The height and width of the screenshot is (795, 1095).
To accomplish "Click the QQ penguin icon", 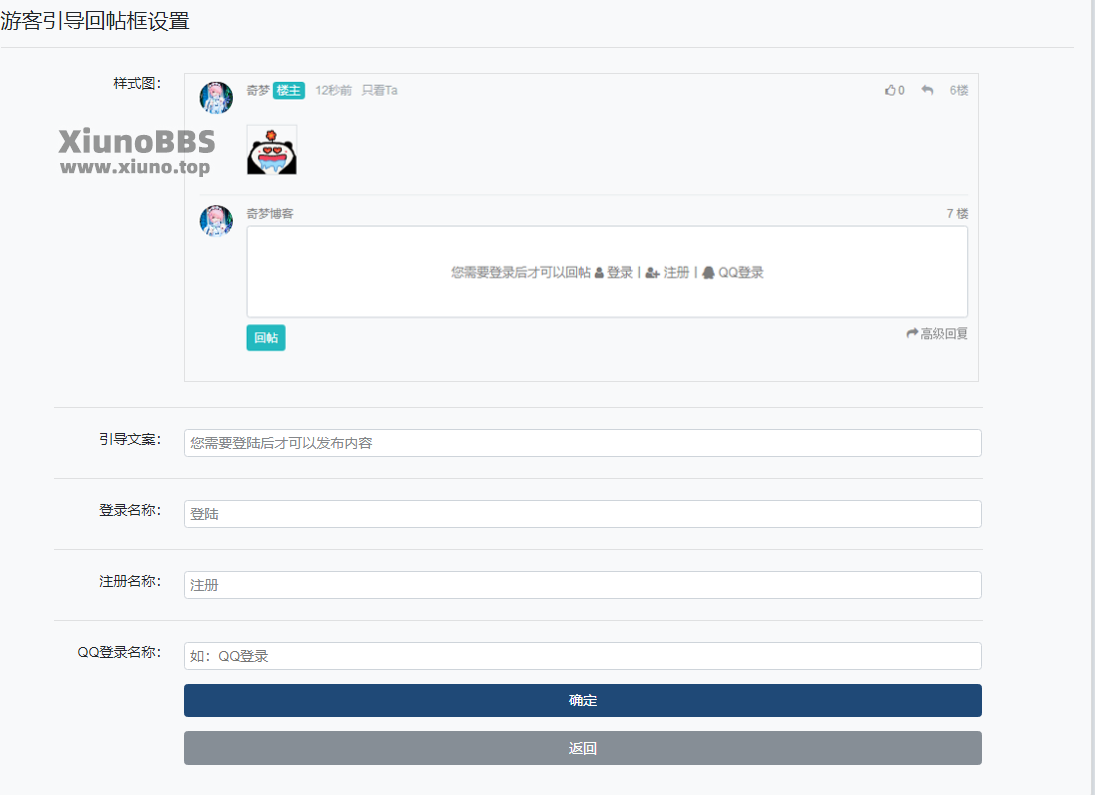I will click(x=708, y=272).
